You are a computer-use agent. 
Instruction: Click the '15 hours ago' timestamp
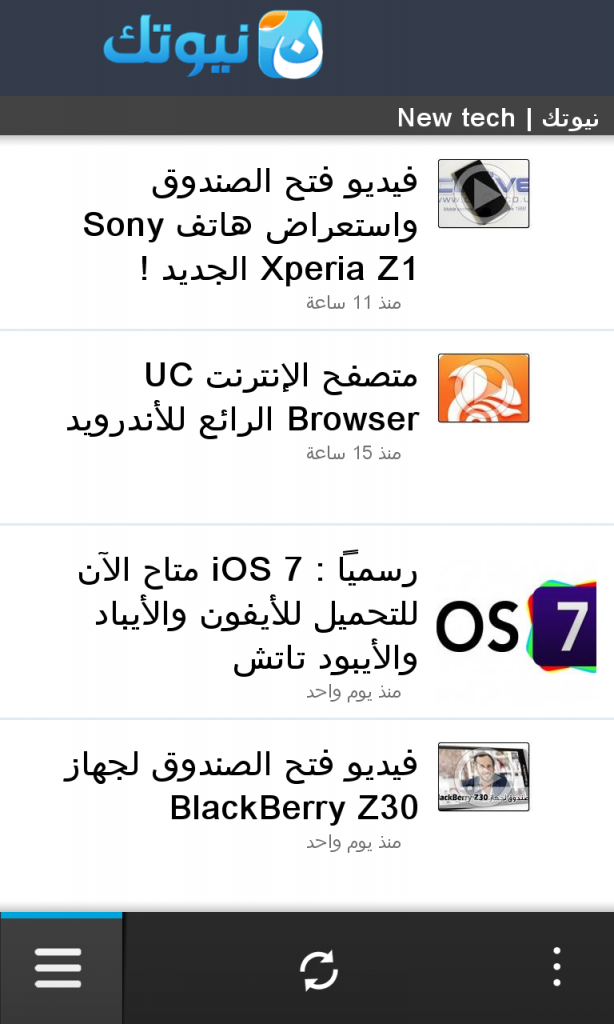[x=353, y=453]
